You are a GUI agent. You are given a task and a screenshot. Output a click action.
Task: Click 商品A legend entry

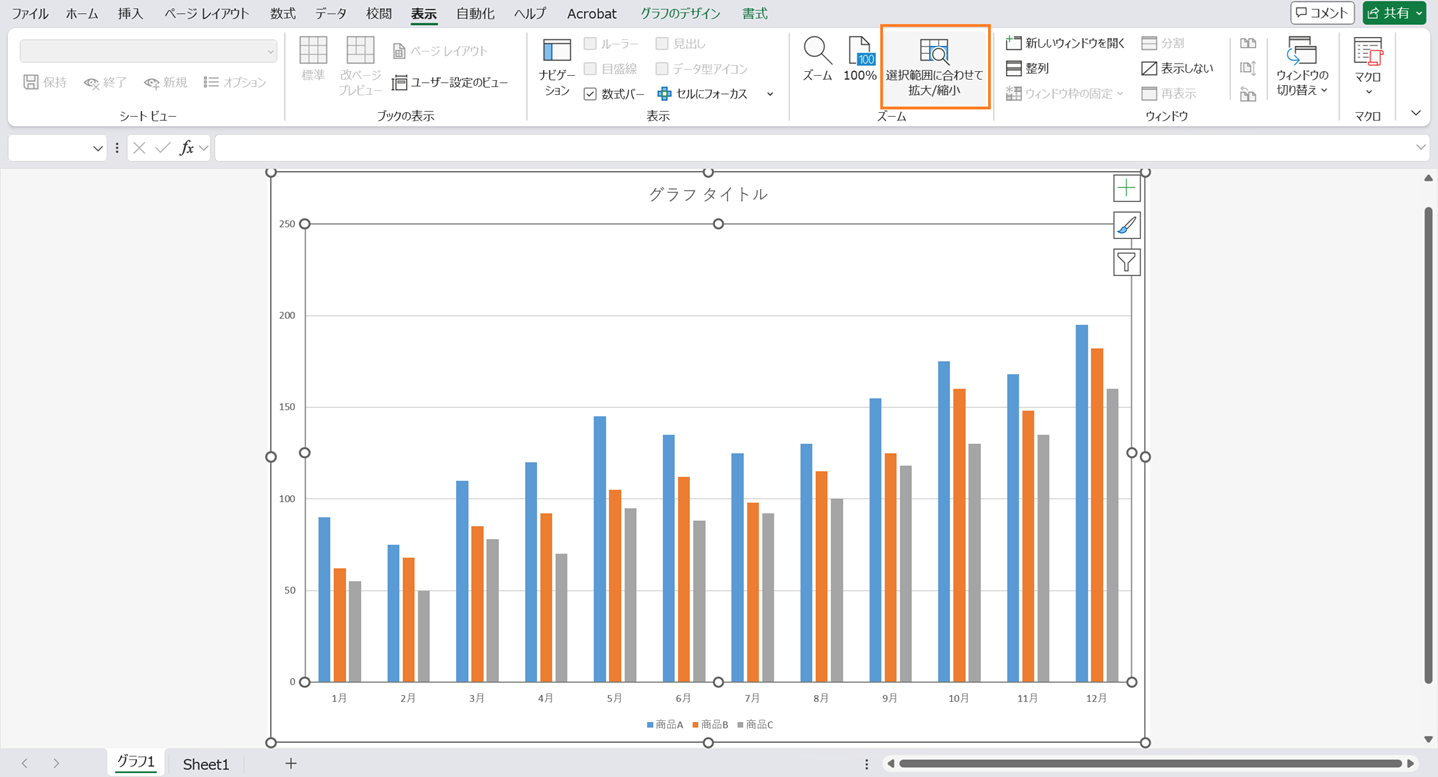click(665, 724)
